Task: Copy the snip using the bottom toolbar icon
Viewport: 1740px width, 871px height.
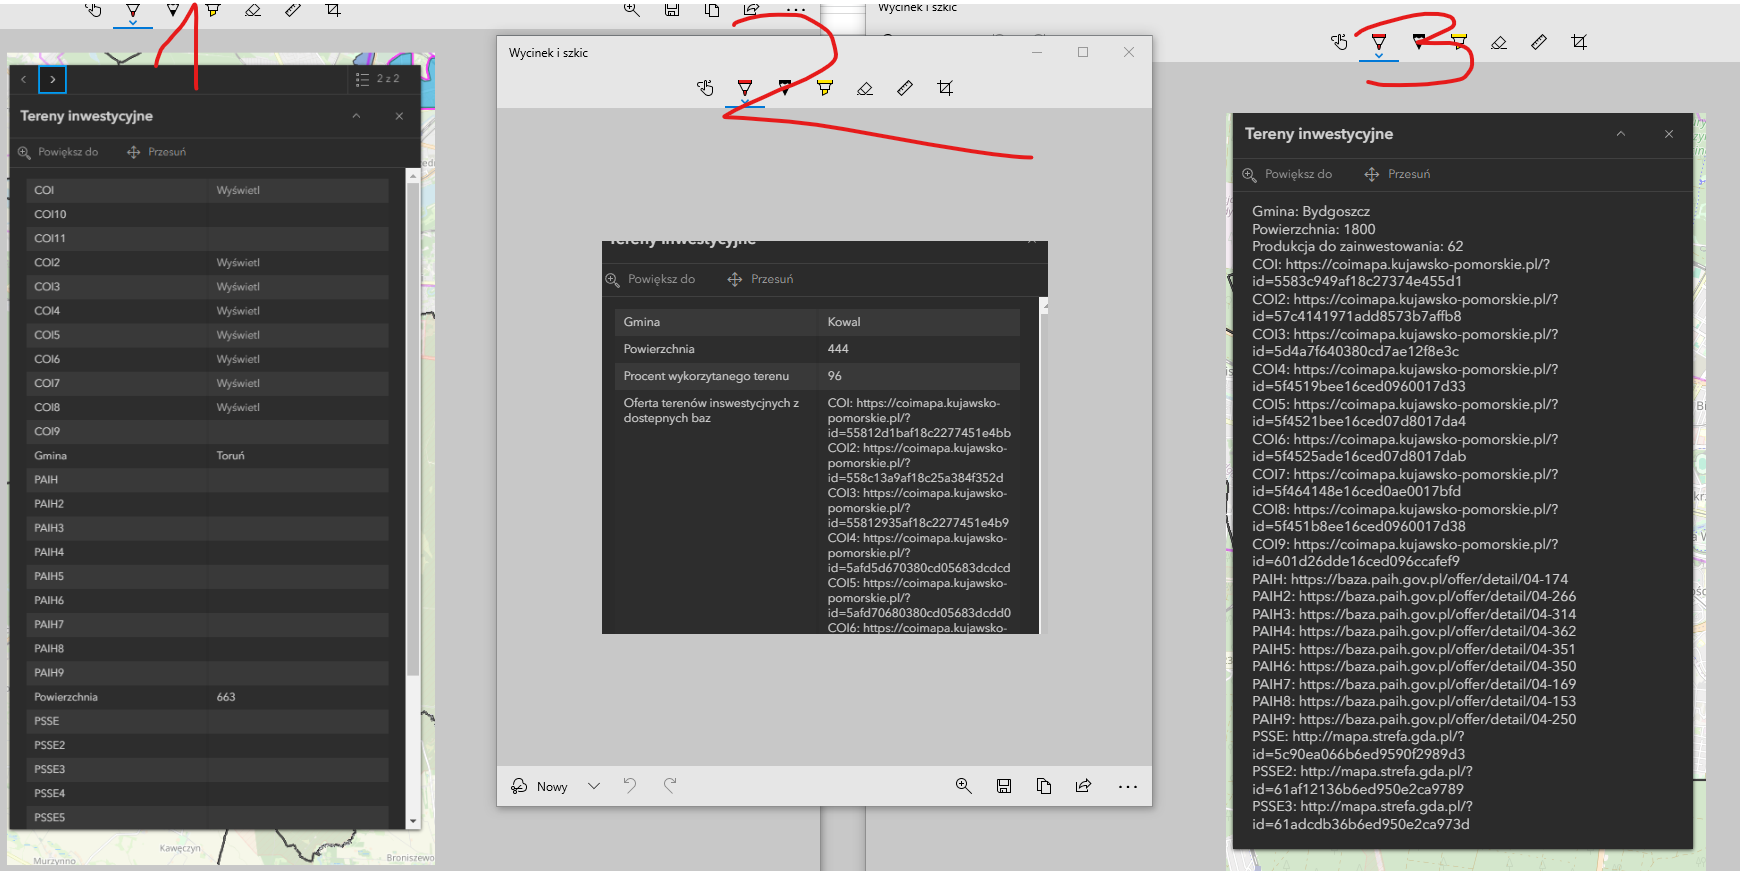Action: tap(1044, 786)
